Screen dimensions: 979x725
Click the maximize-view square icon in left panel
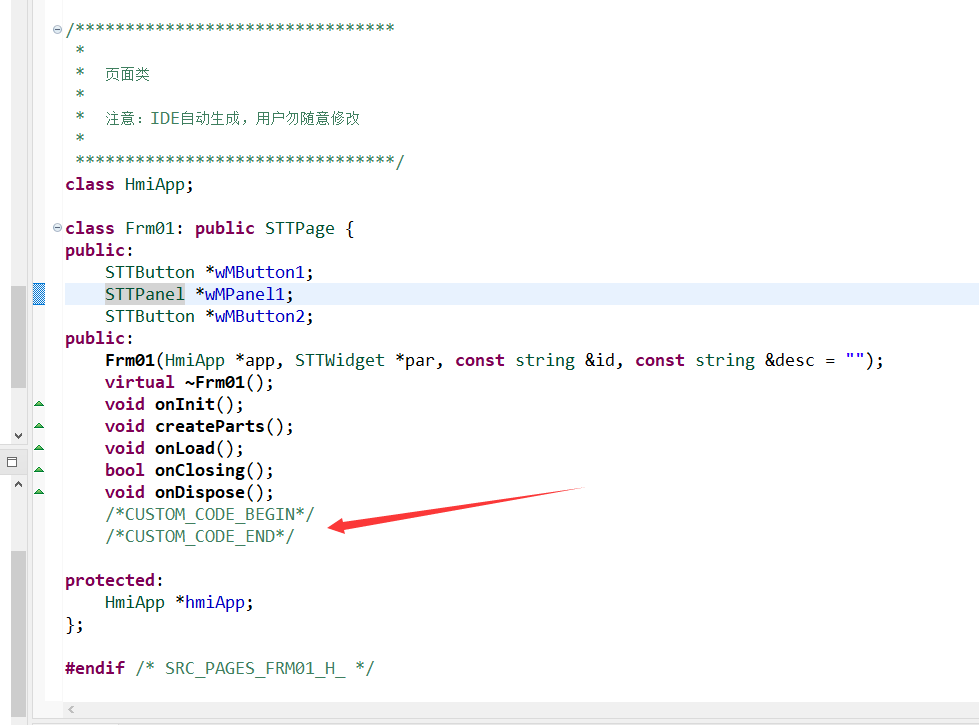(12, 462)
